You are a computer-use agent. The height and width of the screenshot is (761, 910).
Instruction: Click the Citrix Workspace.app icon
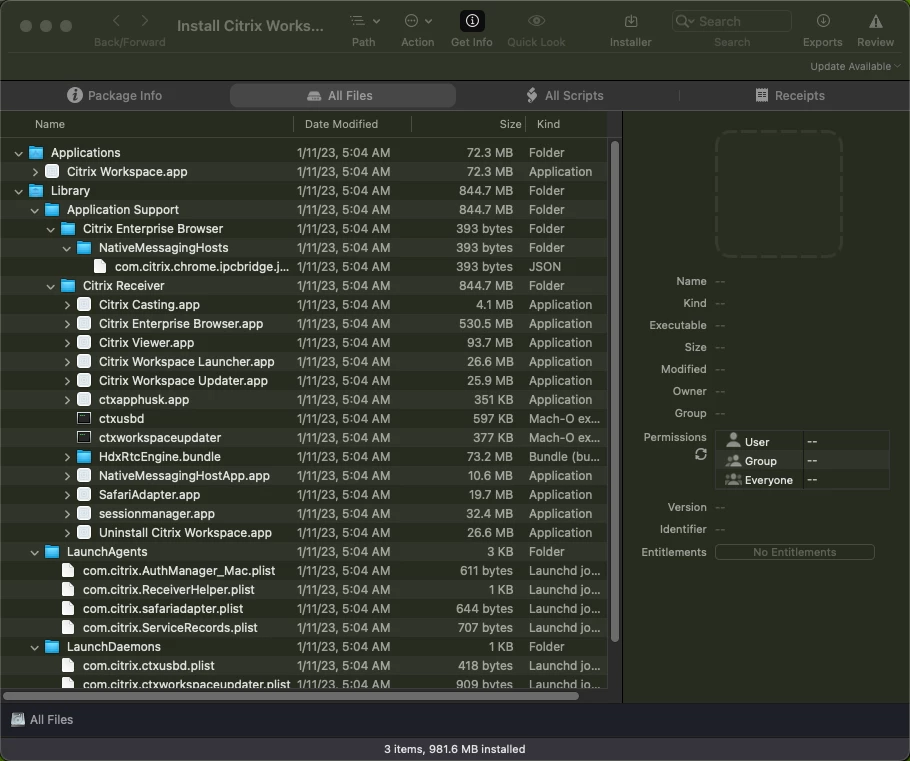tap(52, 172)
